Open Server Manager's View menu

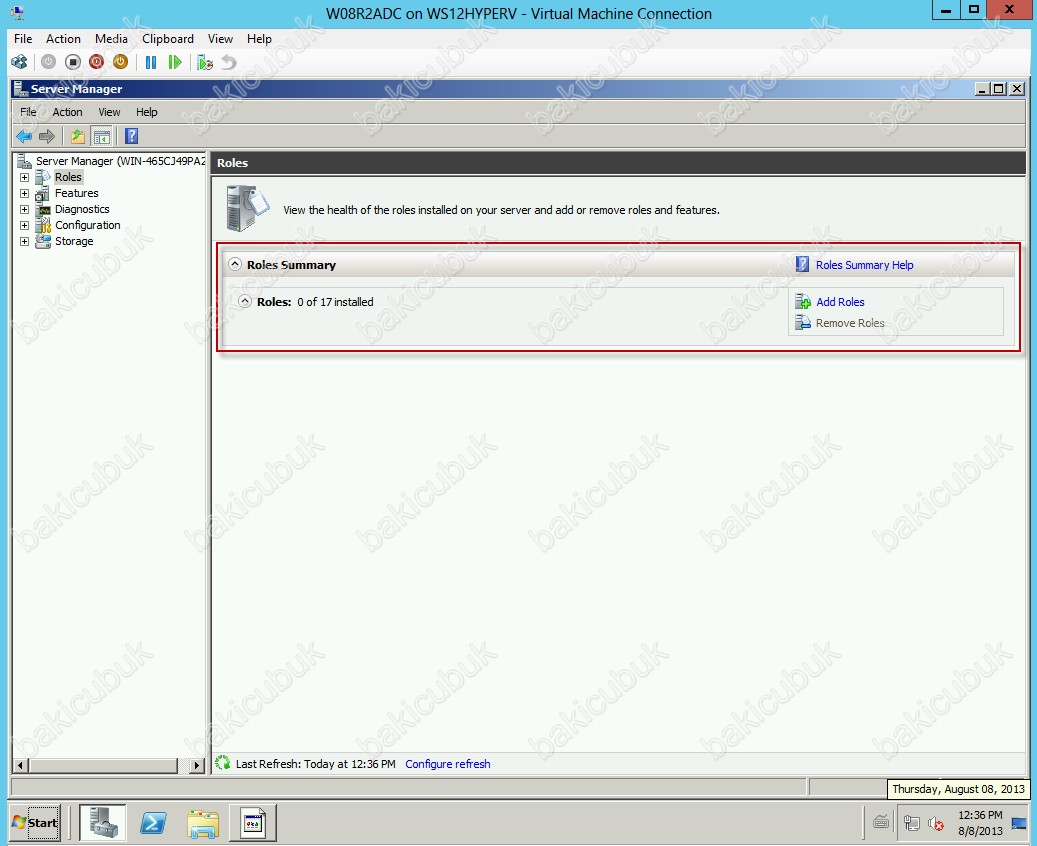tap(109, 112)
